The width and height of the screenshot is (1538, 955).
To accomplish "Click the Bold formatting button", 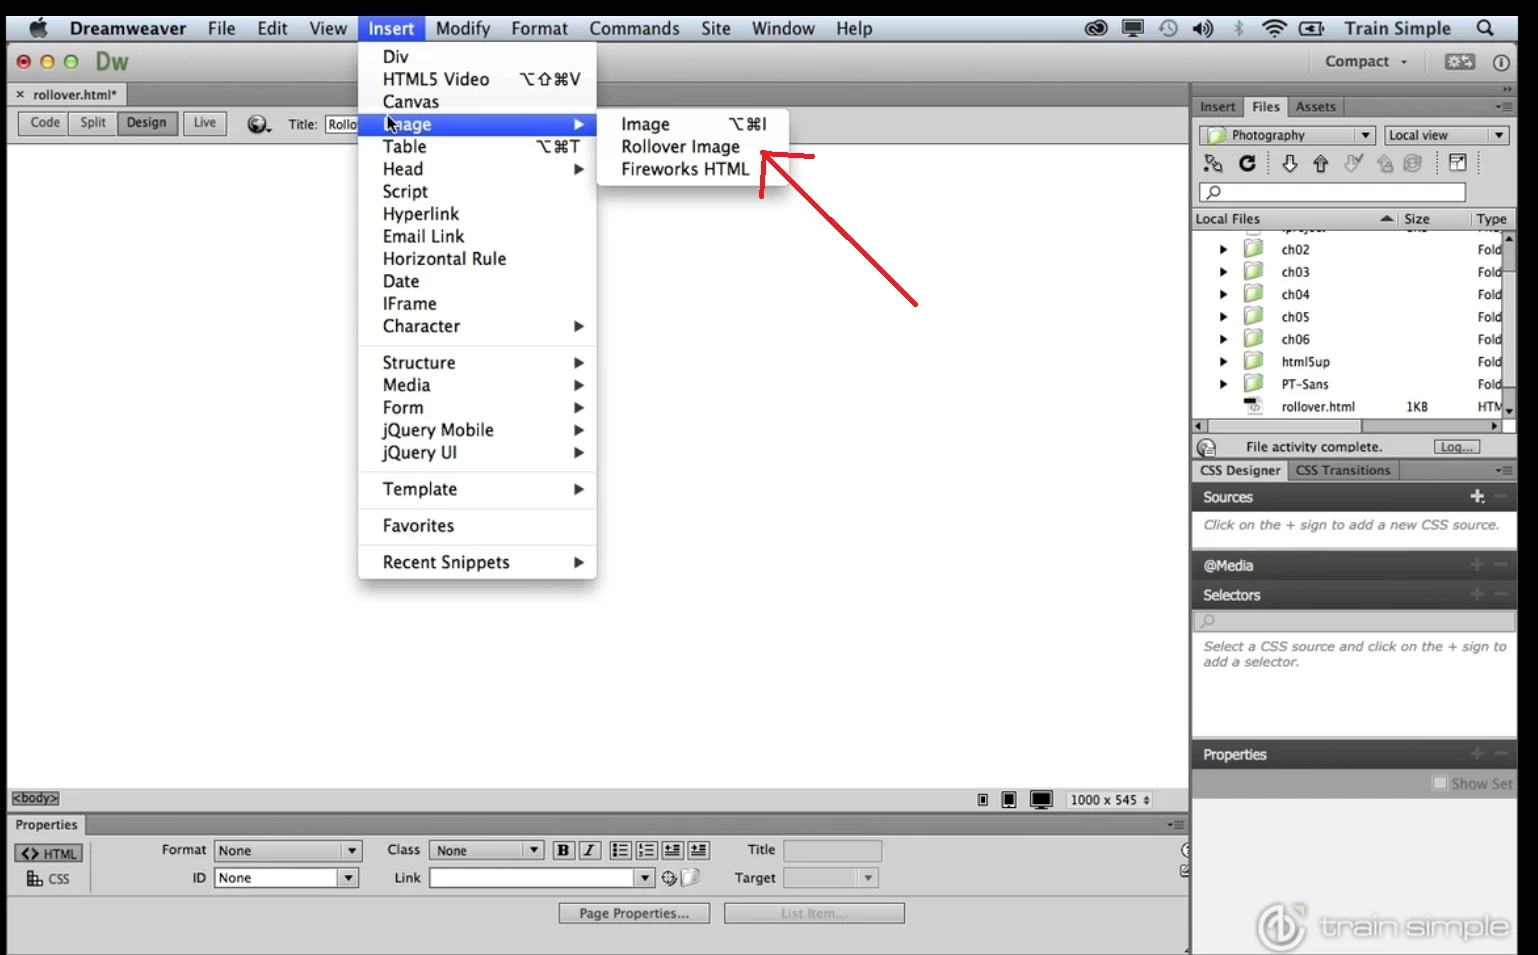I will click(x=563, y=850).
